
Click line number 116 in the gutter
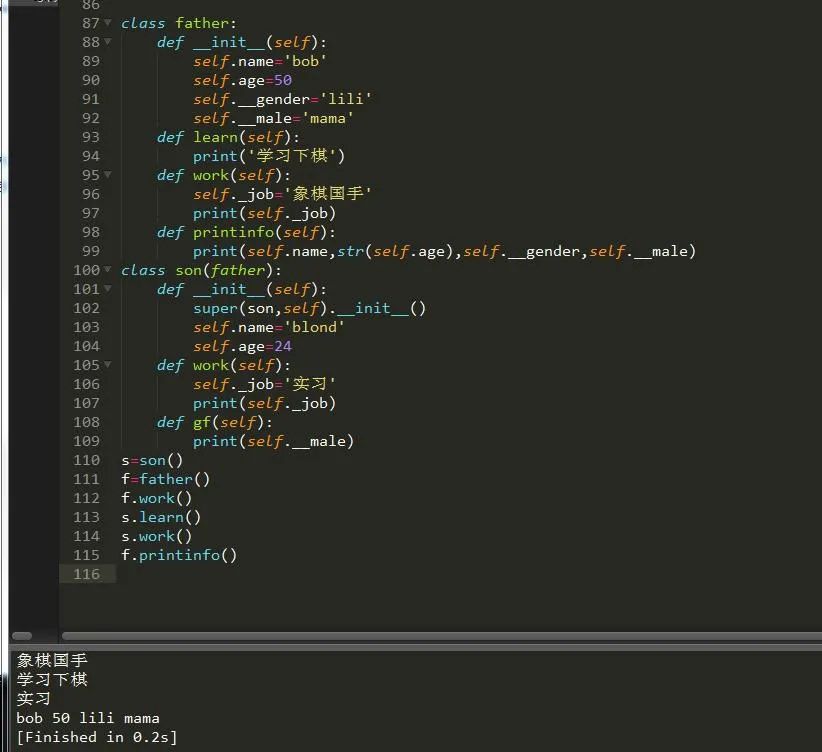click(x=86, y=574)
